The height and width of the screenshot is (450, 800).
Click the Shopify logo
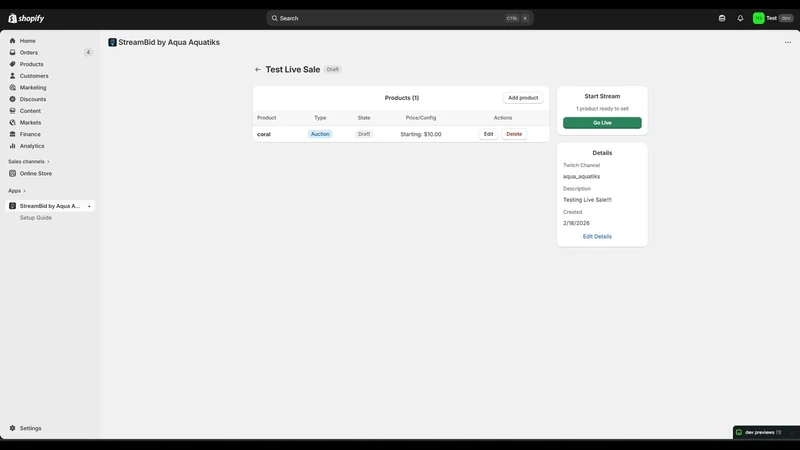click(x=26, y=18)
